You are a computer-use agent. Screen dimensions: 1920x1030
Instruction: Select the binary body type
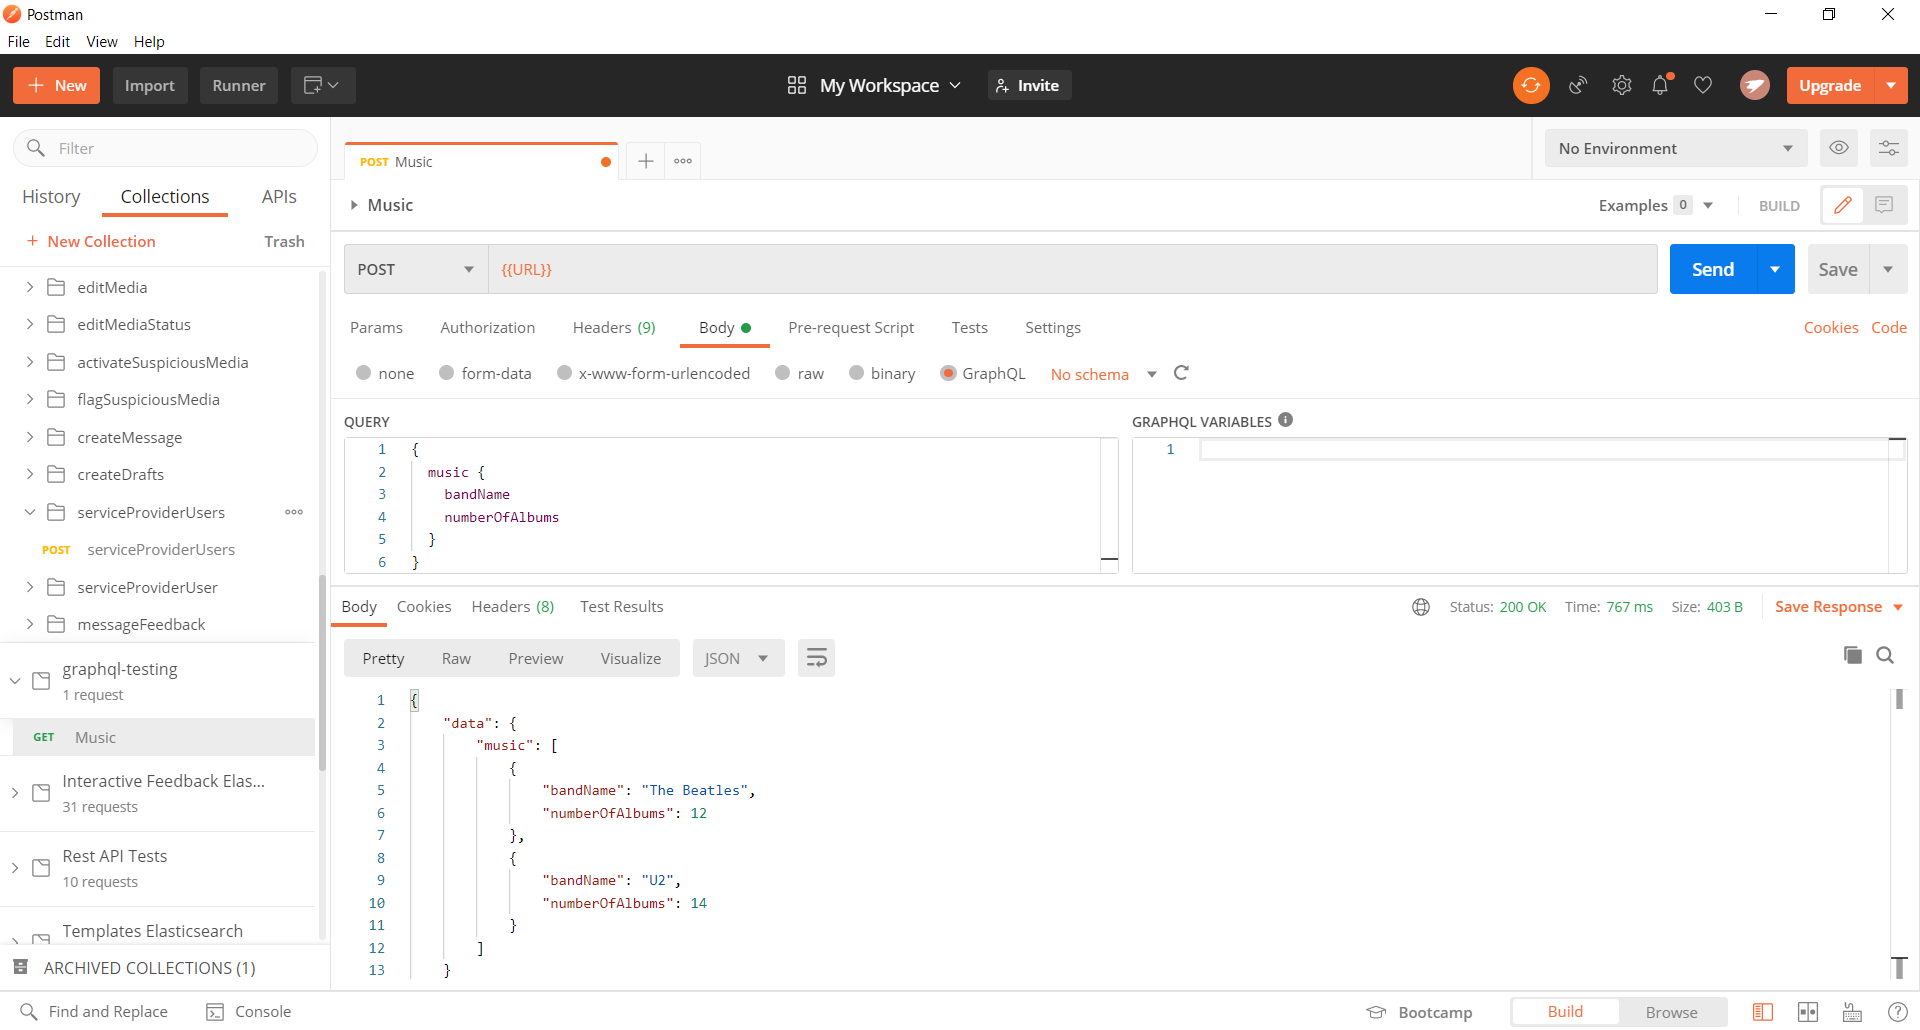(856, 373)
